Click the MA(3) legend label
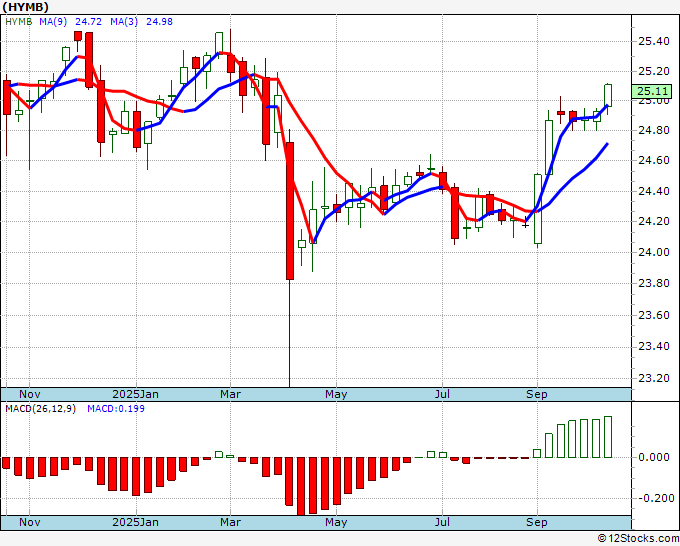Viewport: 680px width, 546px height. tap(124, 22)
